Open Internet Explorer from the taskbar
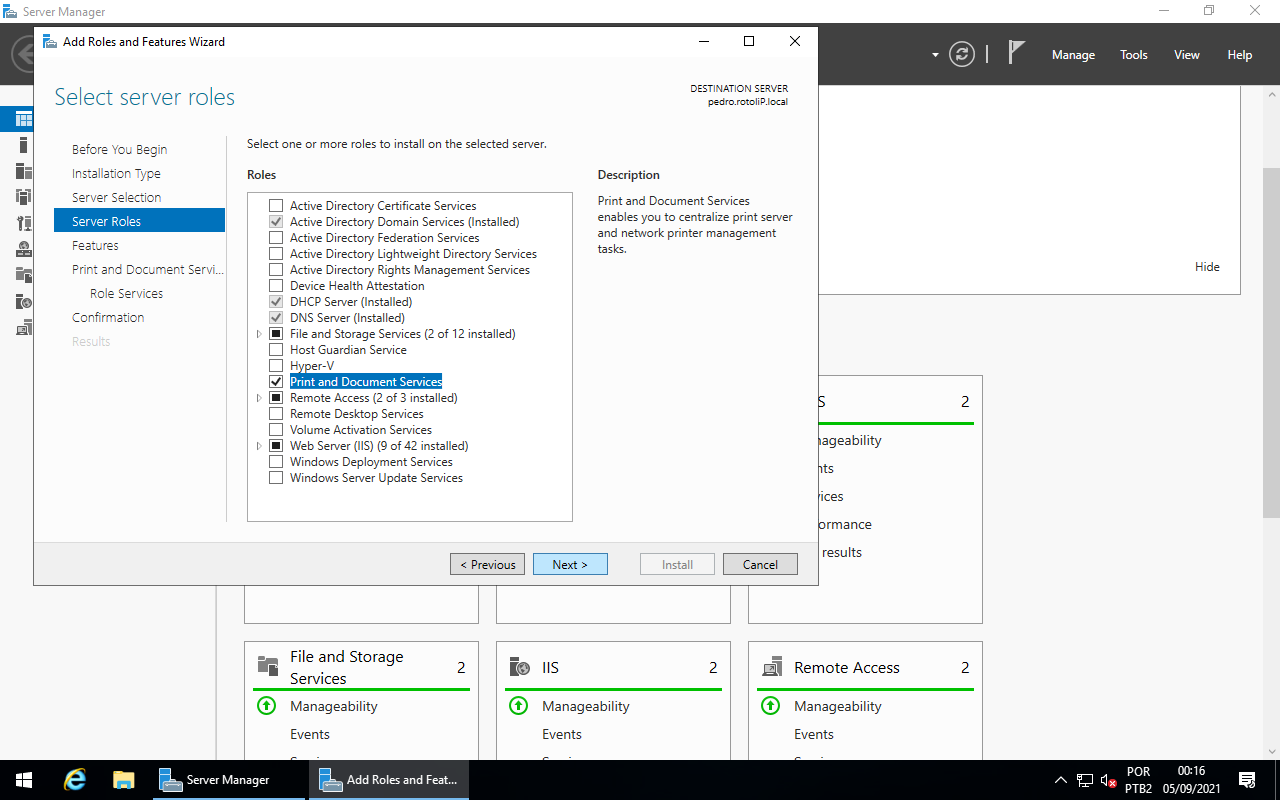Image resolution: width=1280 pixels, height=800 pixels. click(74, 780)
